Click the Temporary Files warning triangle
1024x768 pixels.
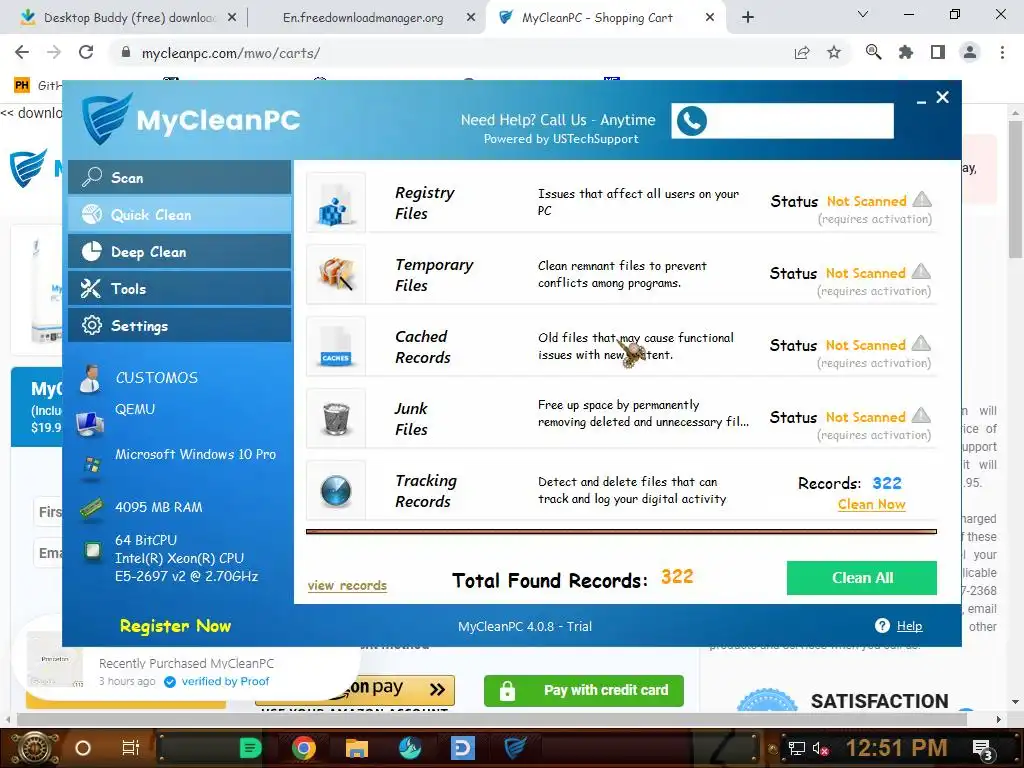921,271
